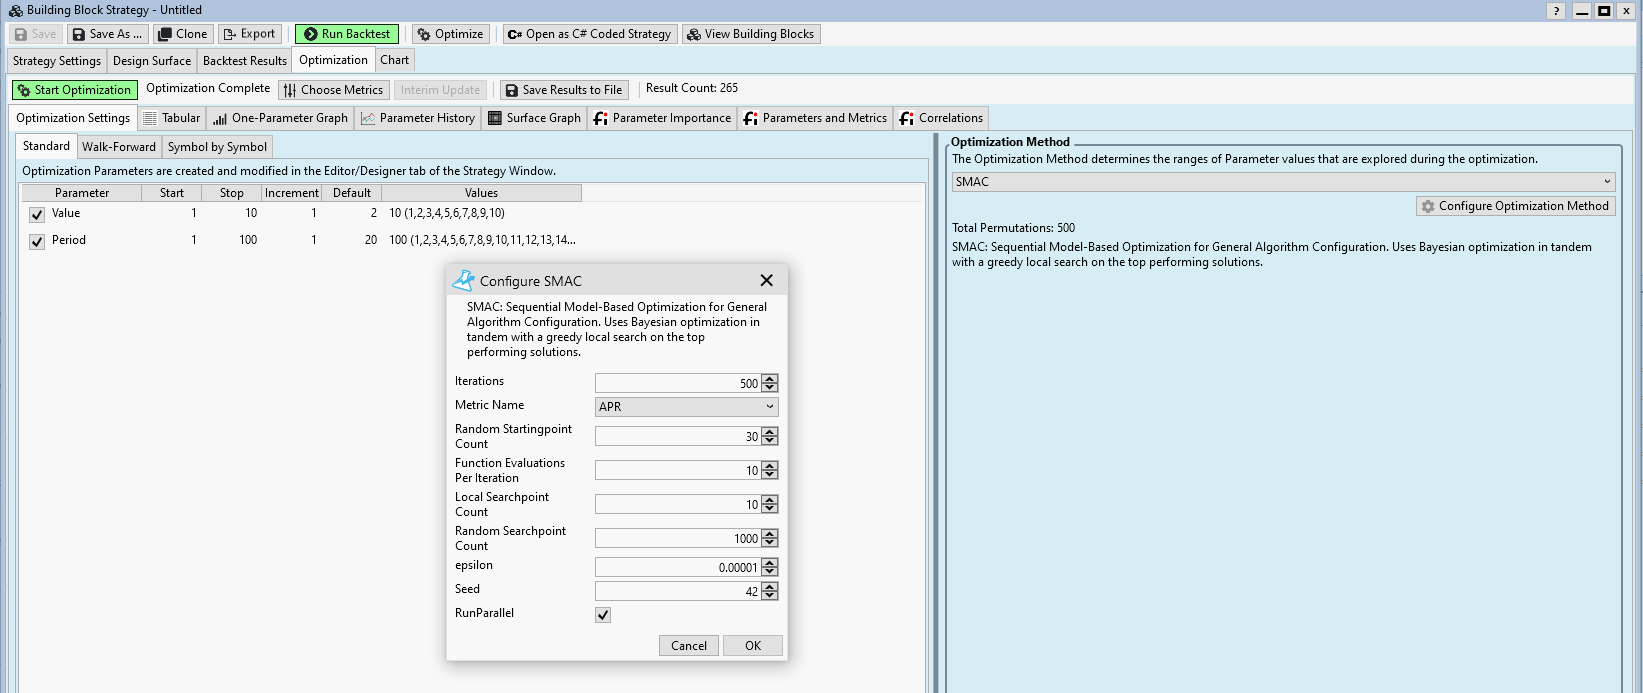Uncheck the Value parameter checkbox
Viewport: 1643px width, 693px height.
(x=37, y=214)
